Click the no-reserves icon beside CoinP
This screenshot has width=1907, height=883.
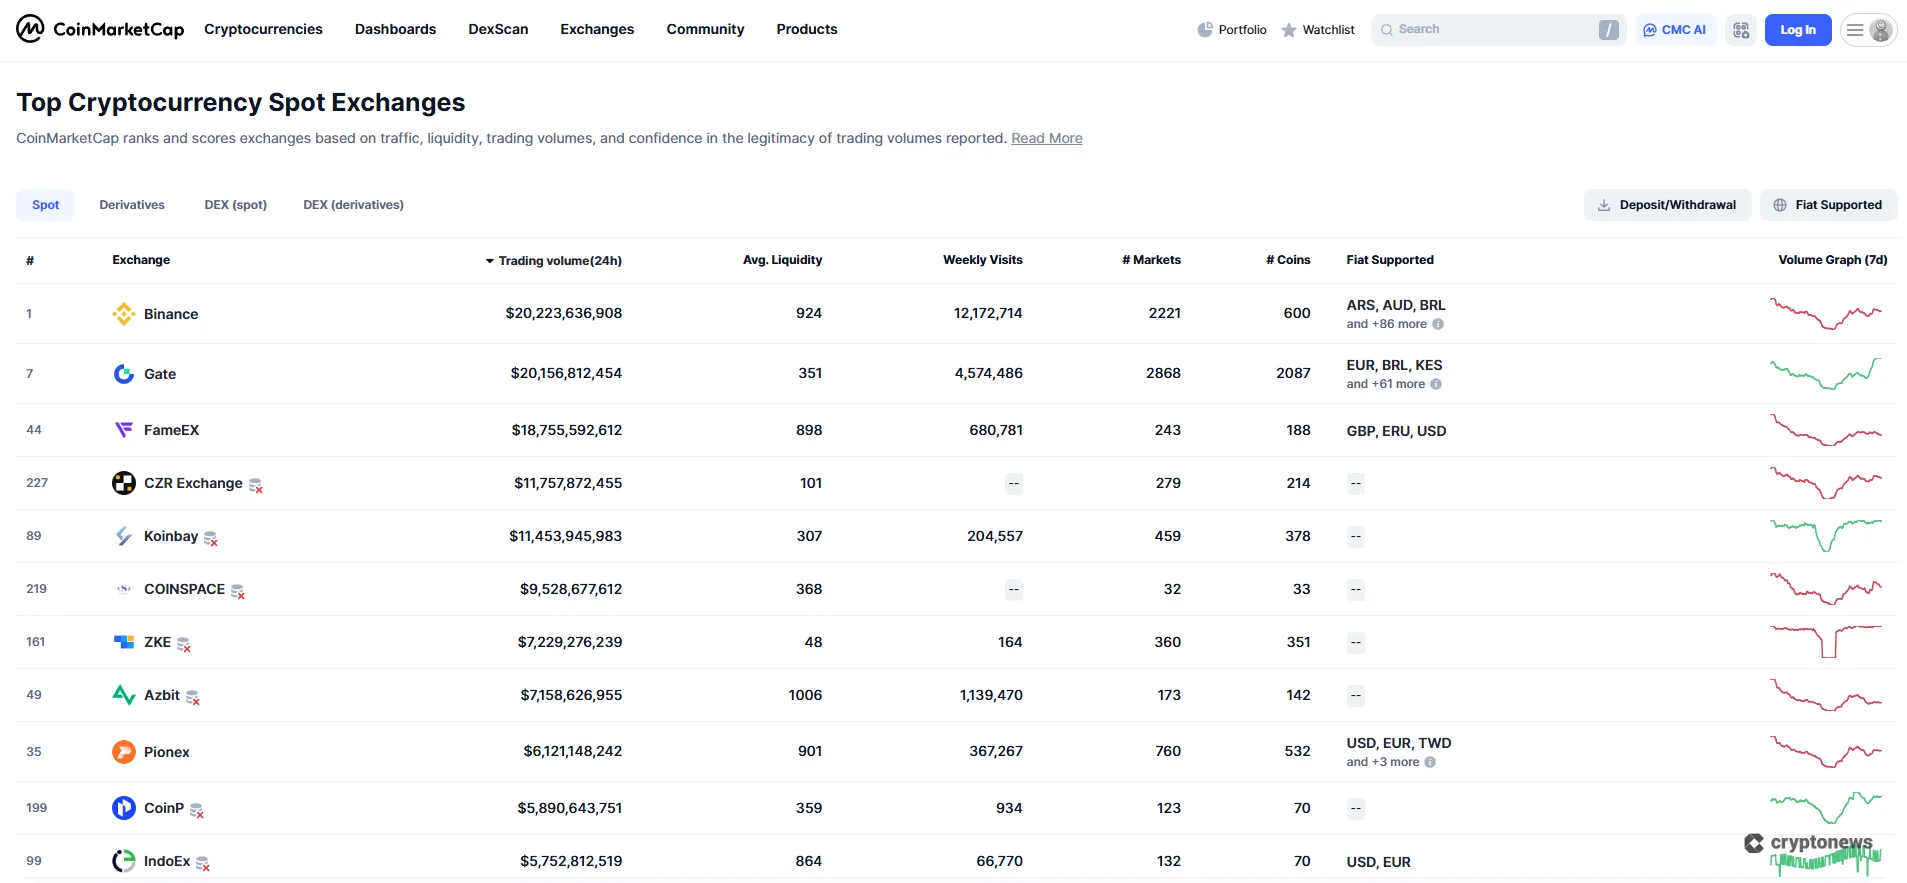[x=197, y=811]
